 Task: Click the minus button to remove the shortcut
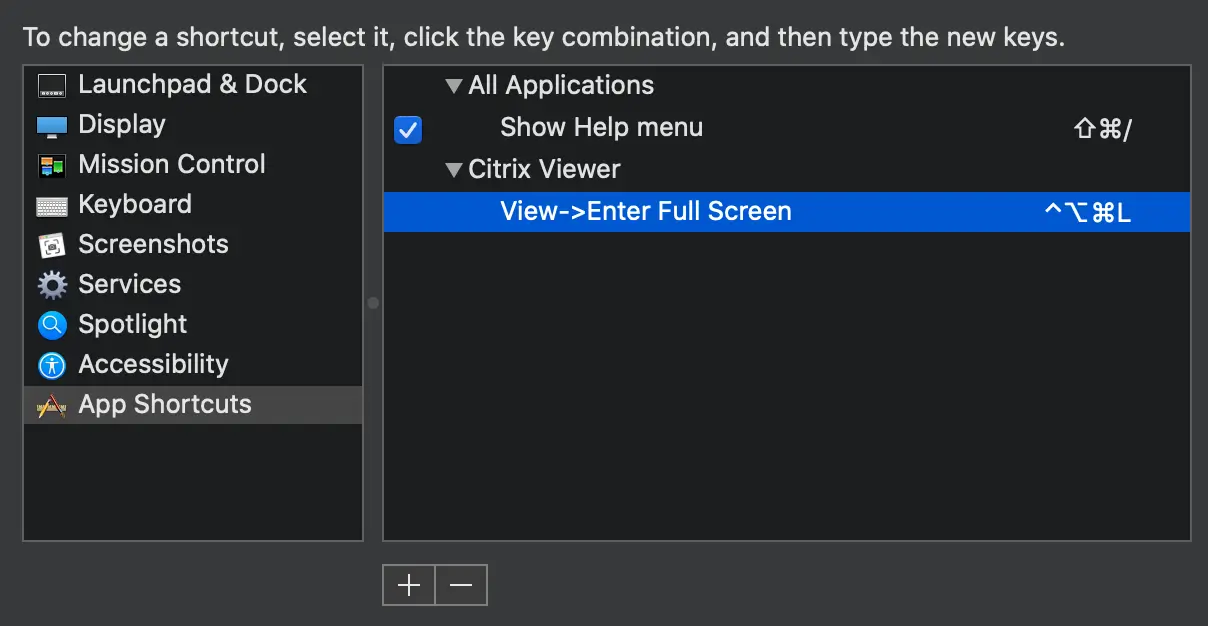[x=460, y=585]
